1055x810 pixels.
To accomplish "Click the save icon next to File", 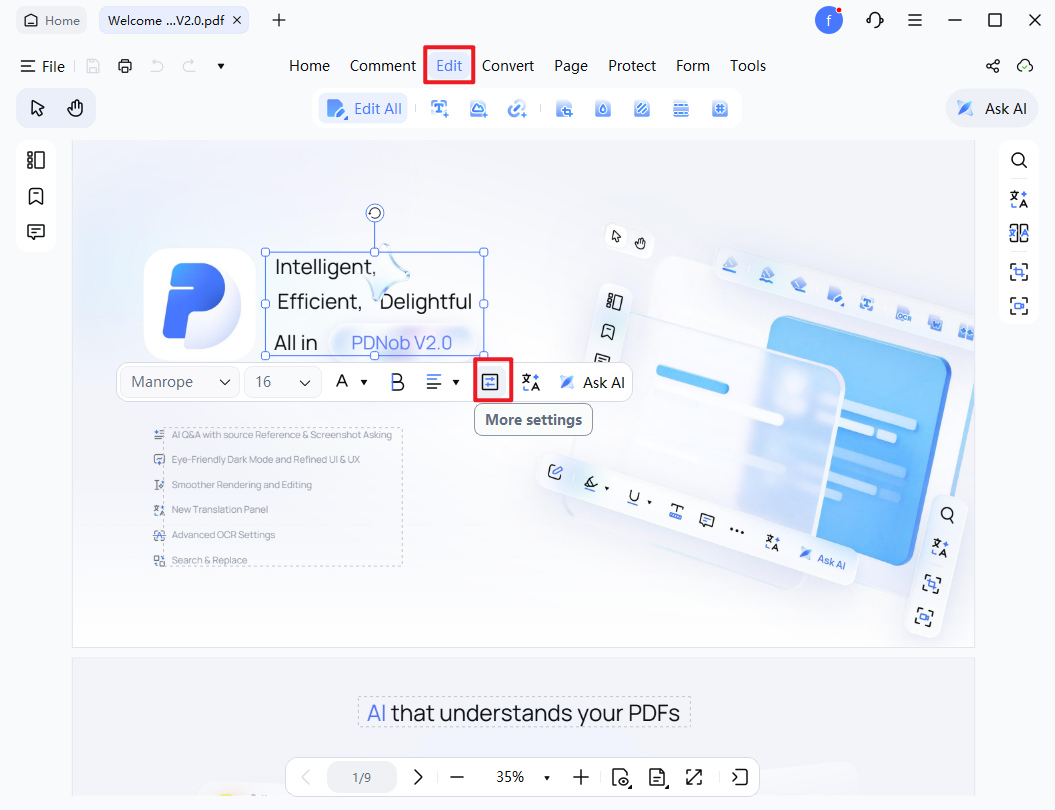I will click(x=93, y=66).
